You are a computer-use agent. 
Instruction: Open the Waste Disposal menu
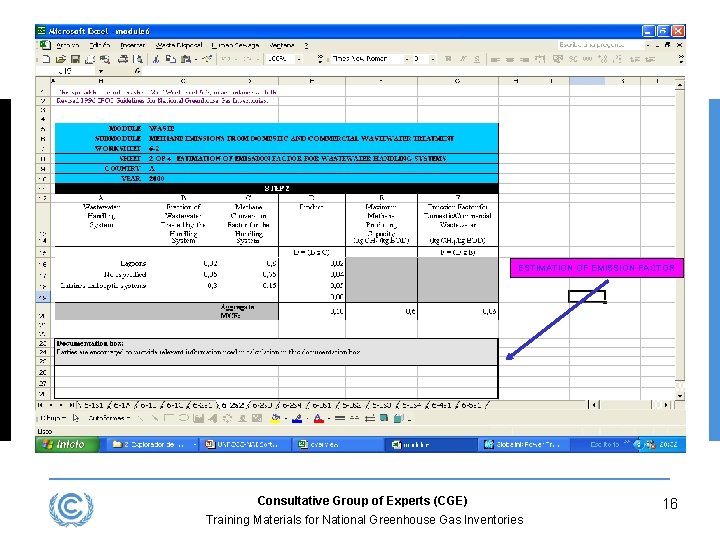point(179,45)
